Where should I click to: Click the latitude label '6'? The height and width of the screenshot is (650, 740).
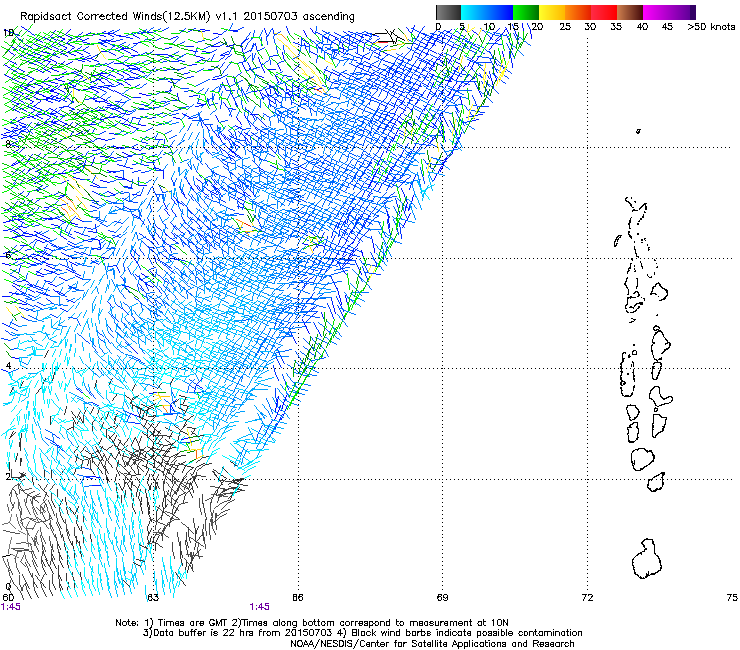(8, 255)
